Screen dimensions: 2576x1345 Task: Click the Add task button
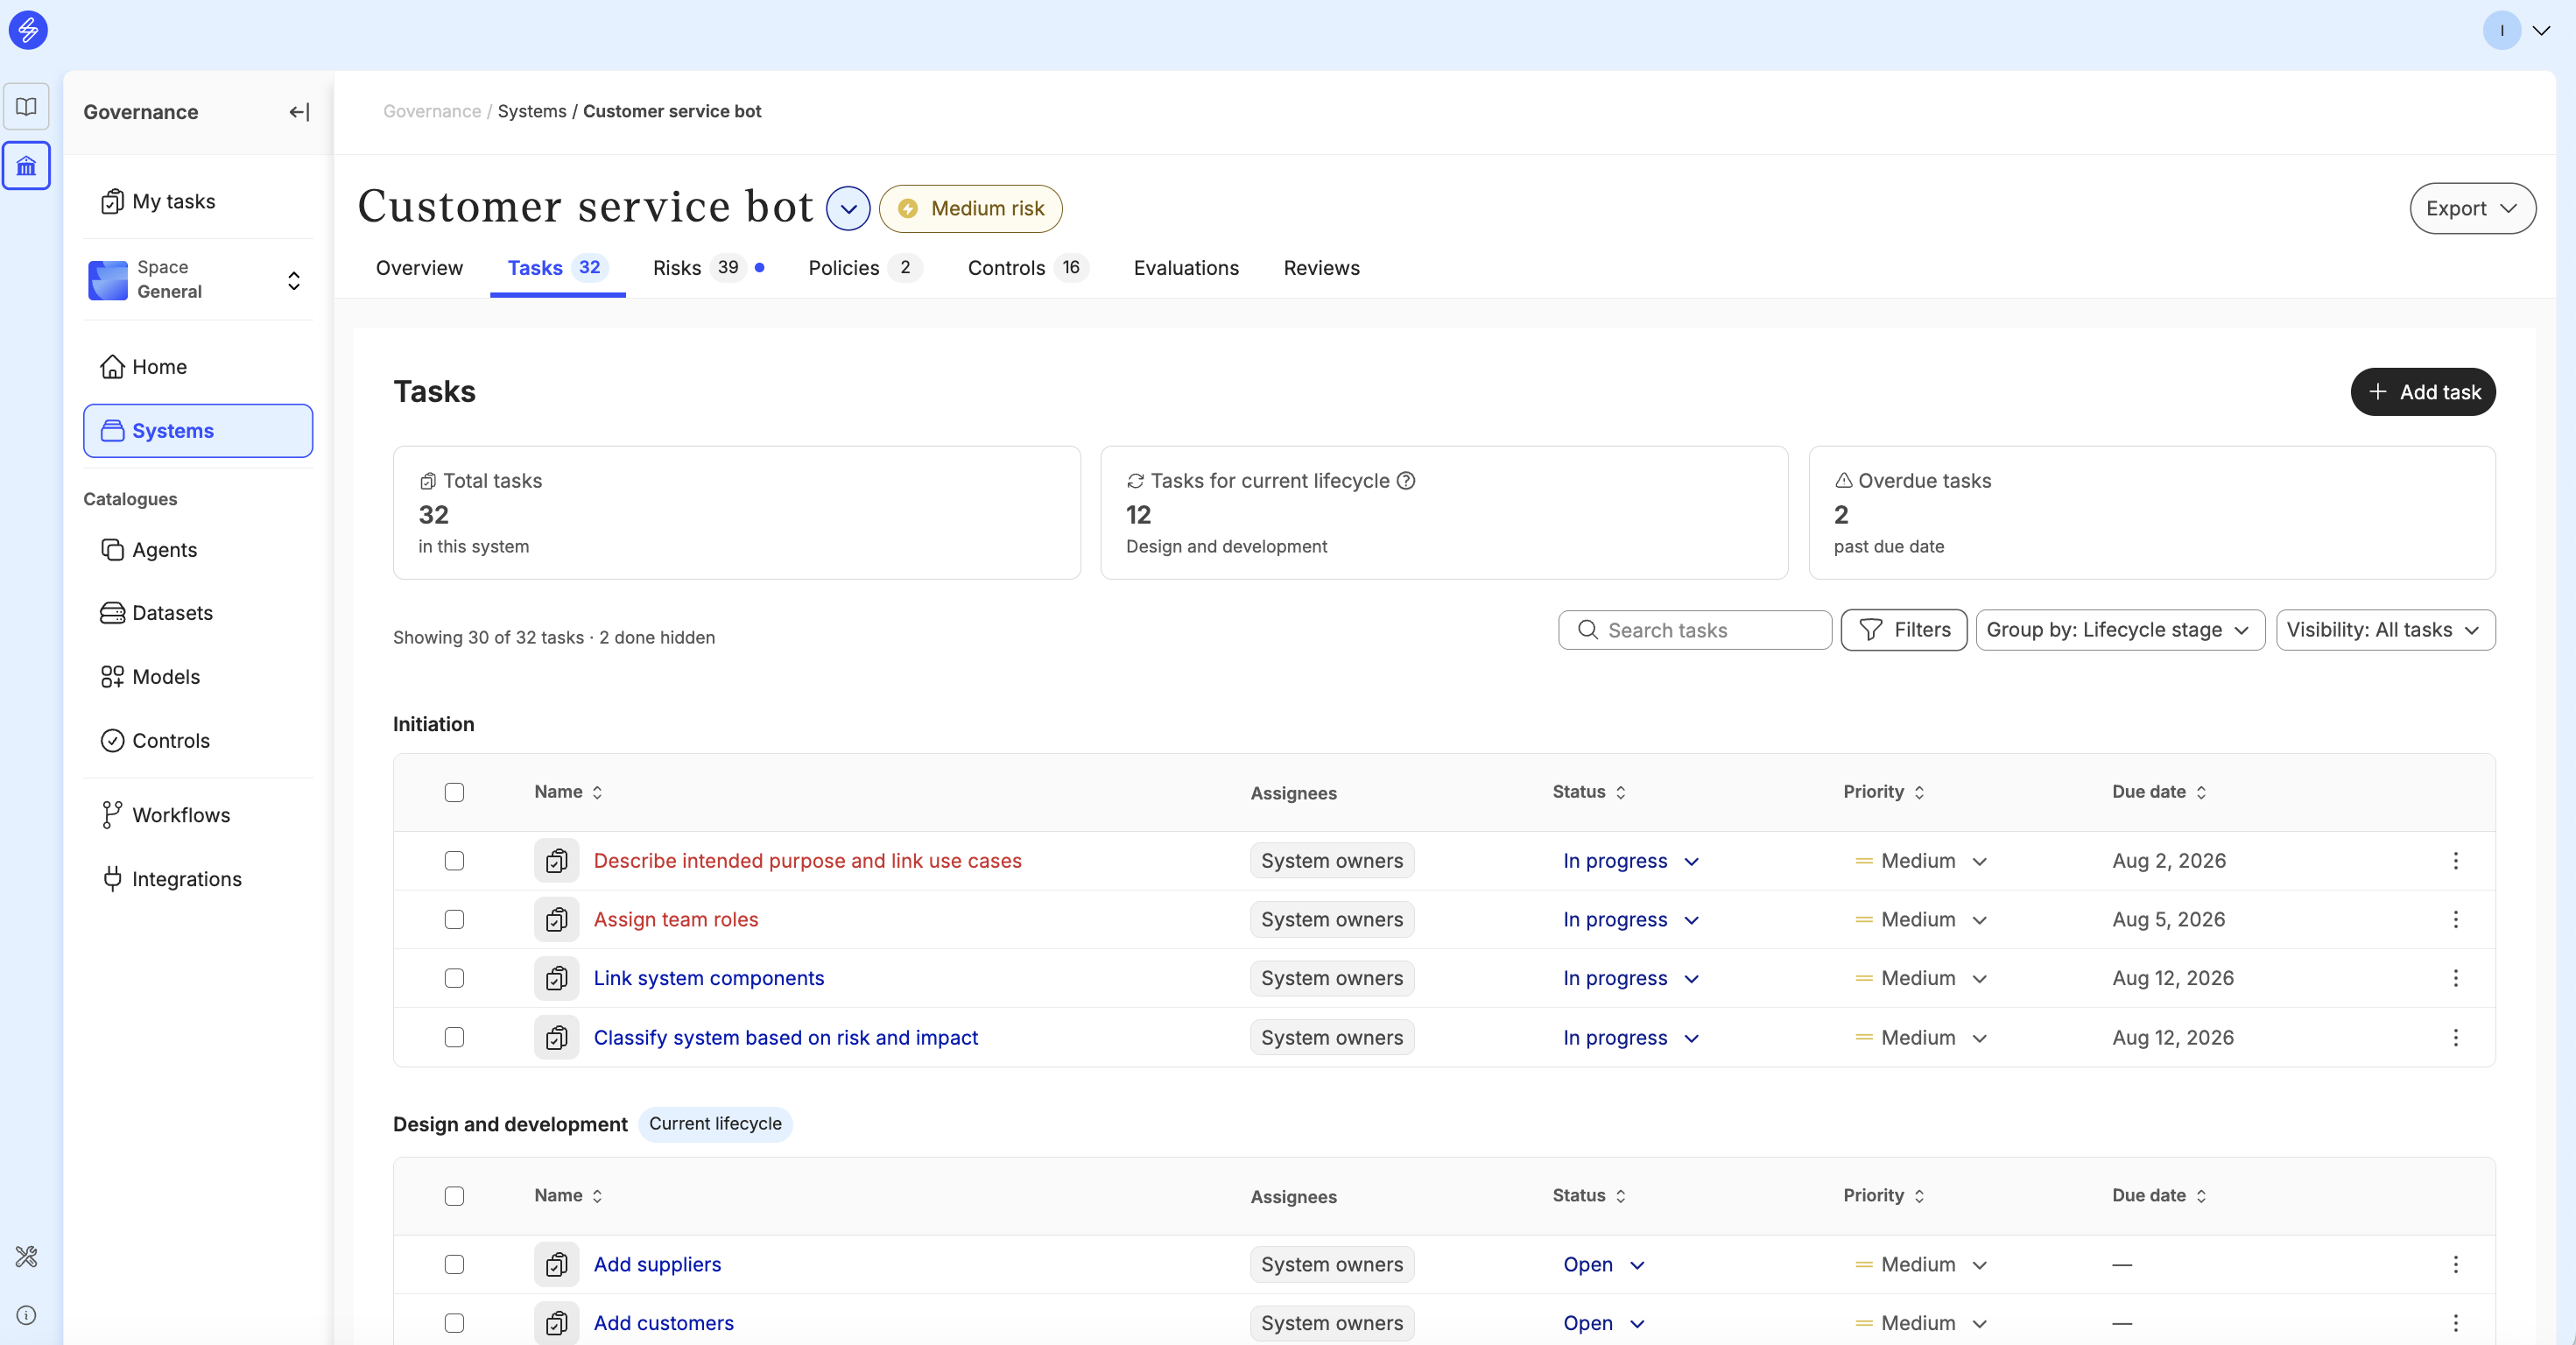[2423, 392]
